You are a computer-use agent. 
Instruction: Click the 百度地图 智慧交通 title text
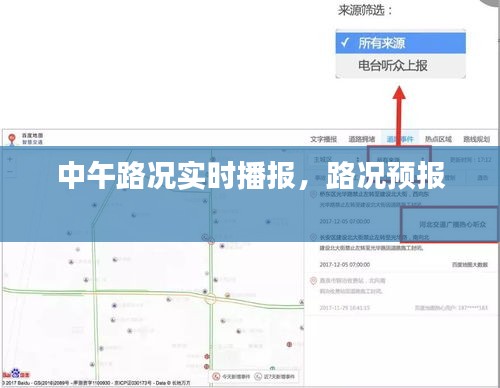pos(32,139)
